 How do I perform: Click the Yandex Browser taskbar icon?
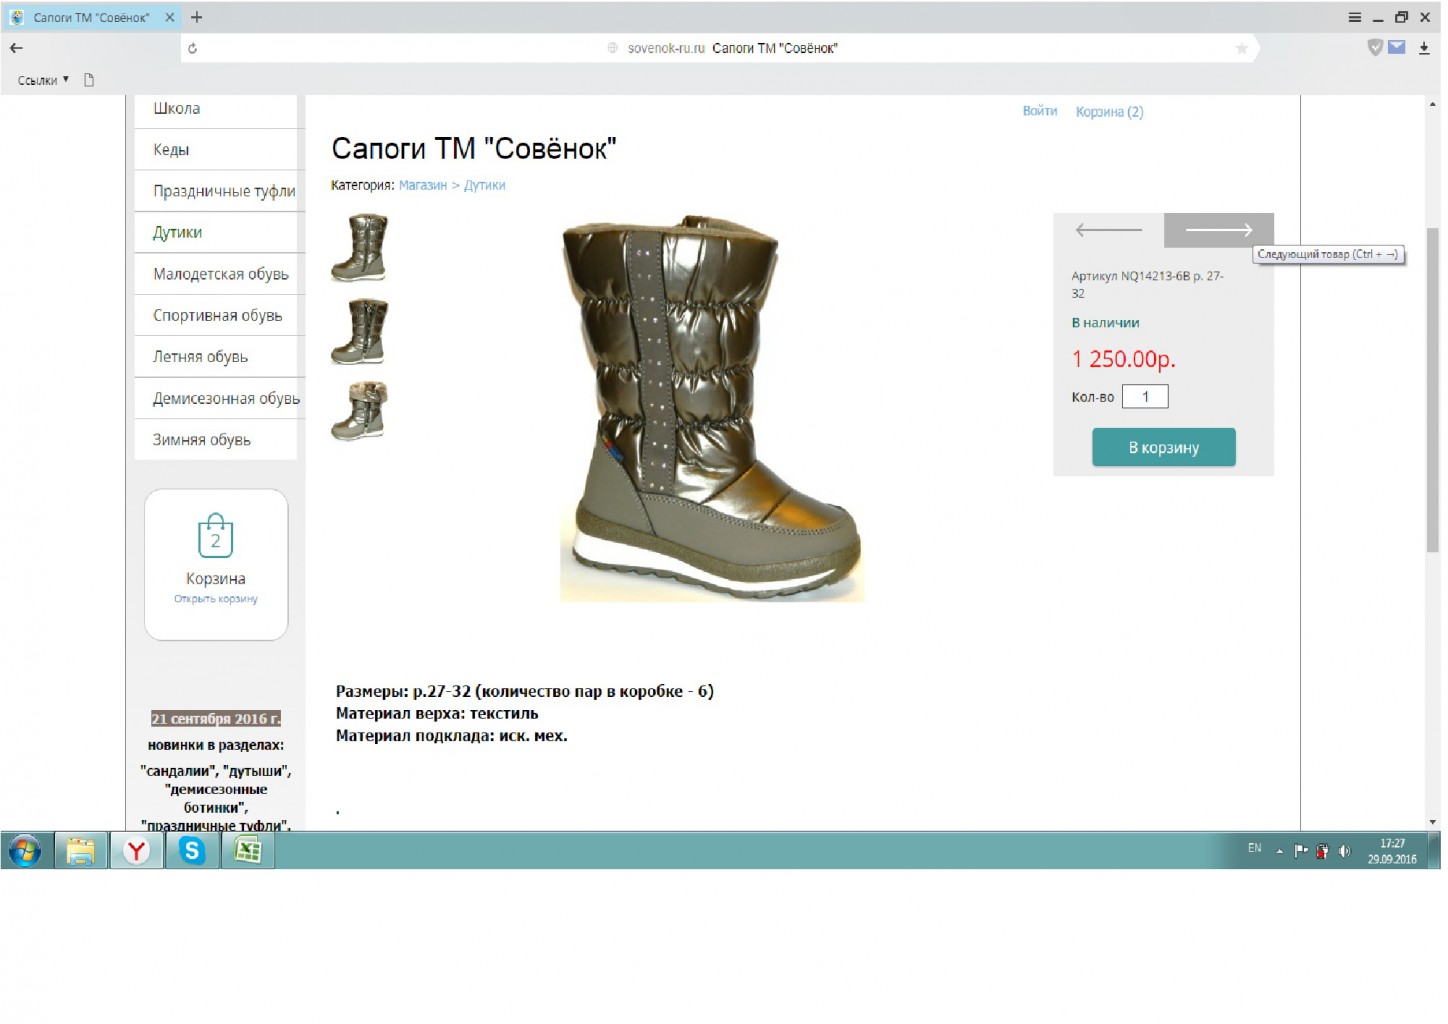click(136, 851)
